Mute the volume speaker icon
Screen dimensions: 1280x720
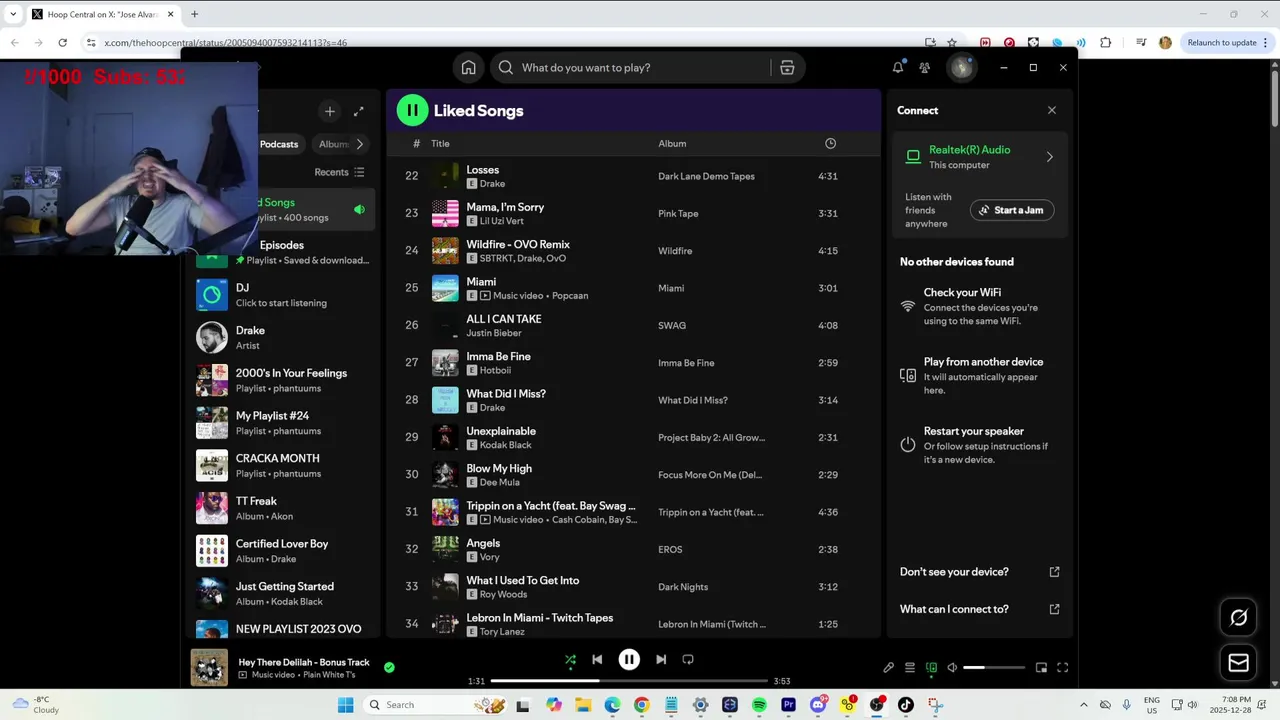(952, 667)
